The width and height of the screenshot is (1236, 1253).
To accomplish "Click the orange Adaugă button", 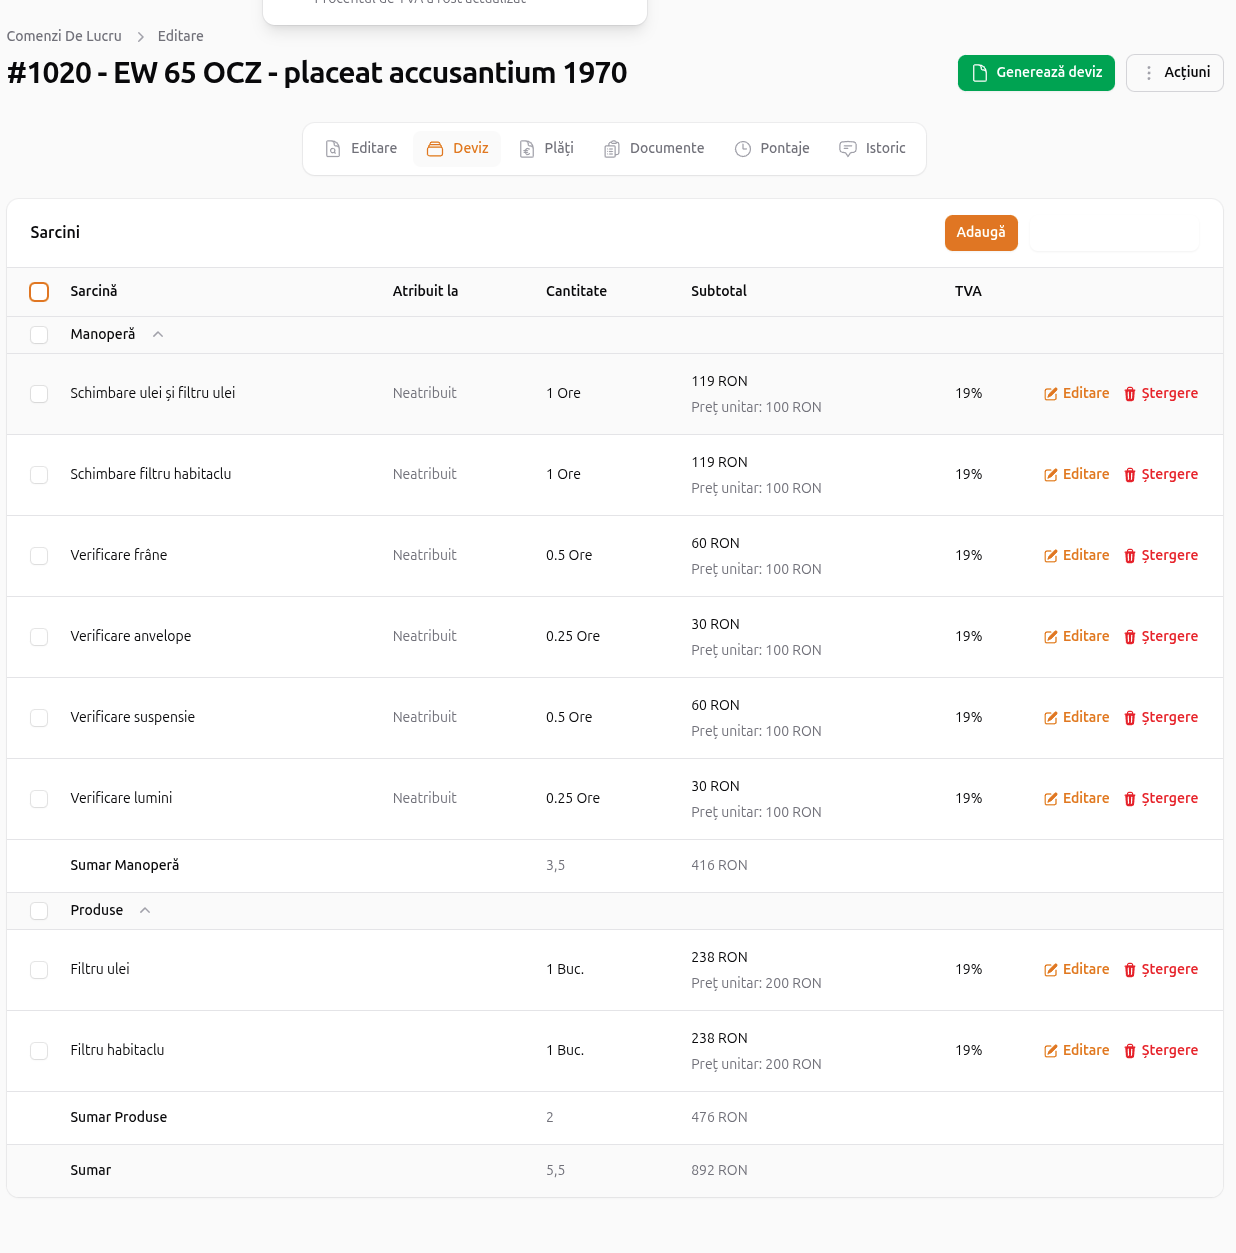I will pos(980,233).
